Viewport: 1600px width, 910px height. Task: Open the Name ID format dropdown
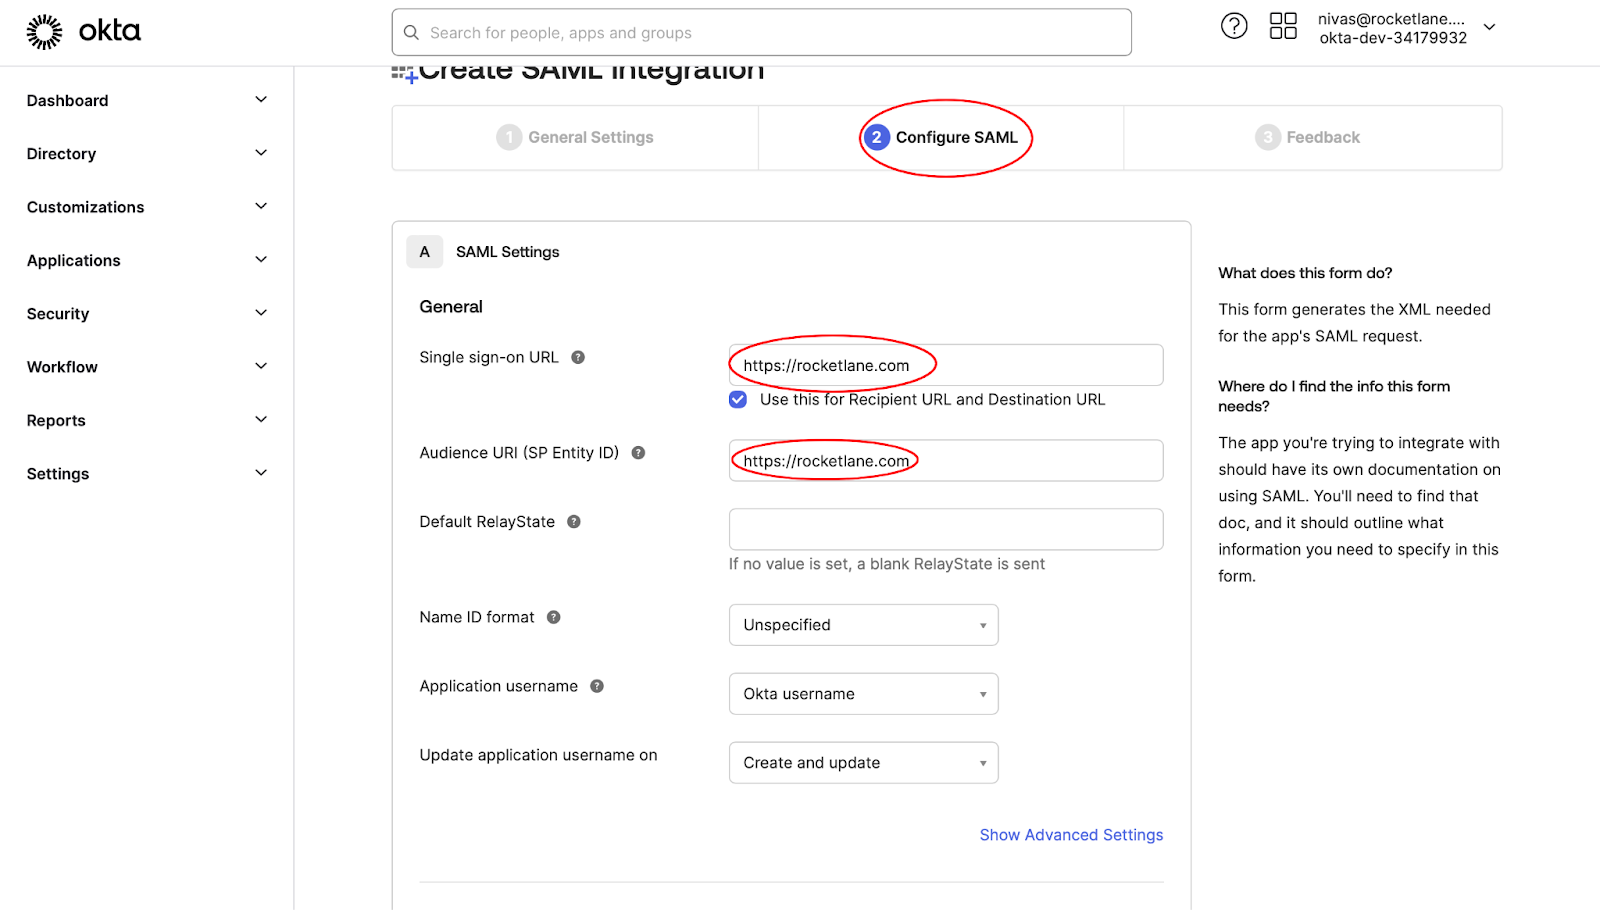click(864, 625)
